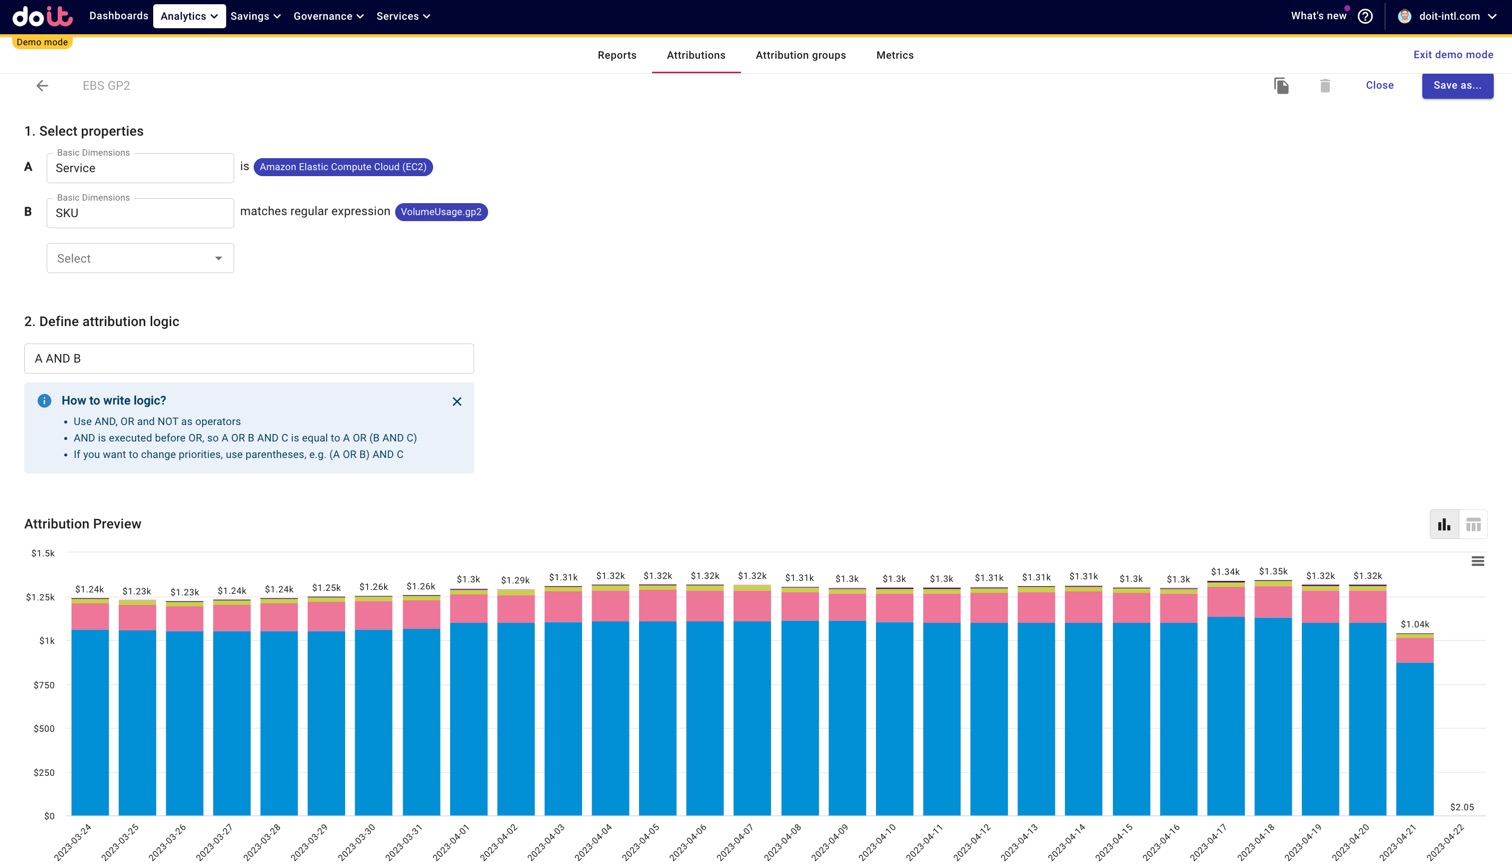Open the doit-intl.com account dropdown

tap(1457, 16)
